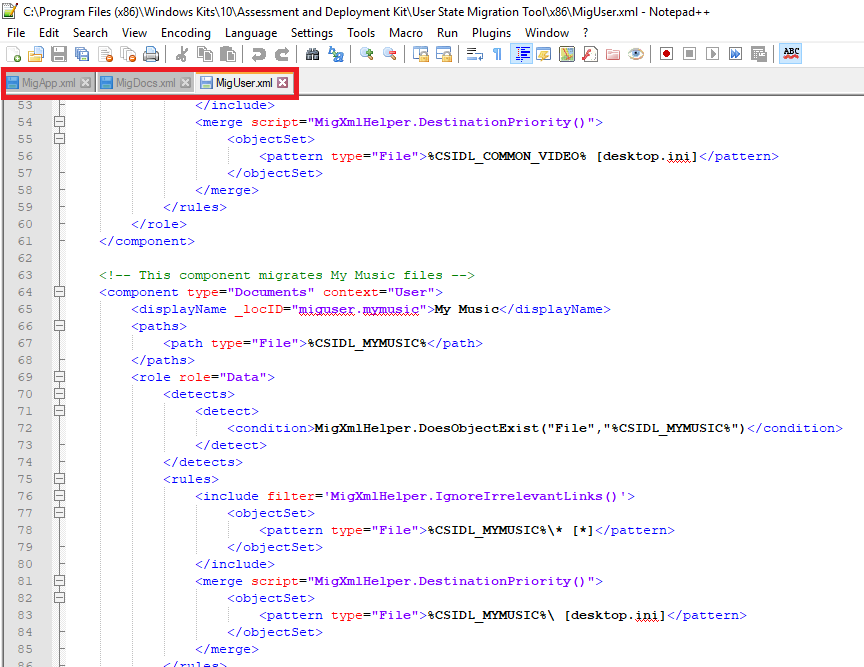Collapse the role block at line 69
Screen dimensions: 864x667
pos(60,377)
